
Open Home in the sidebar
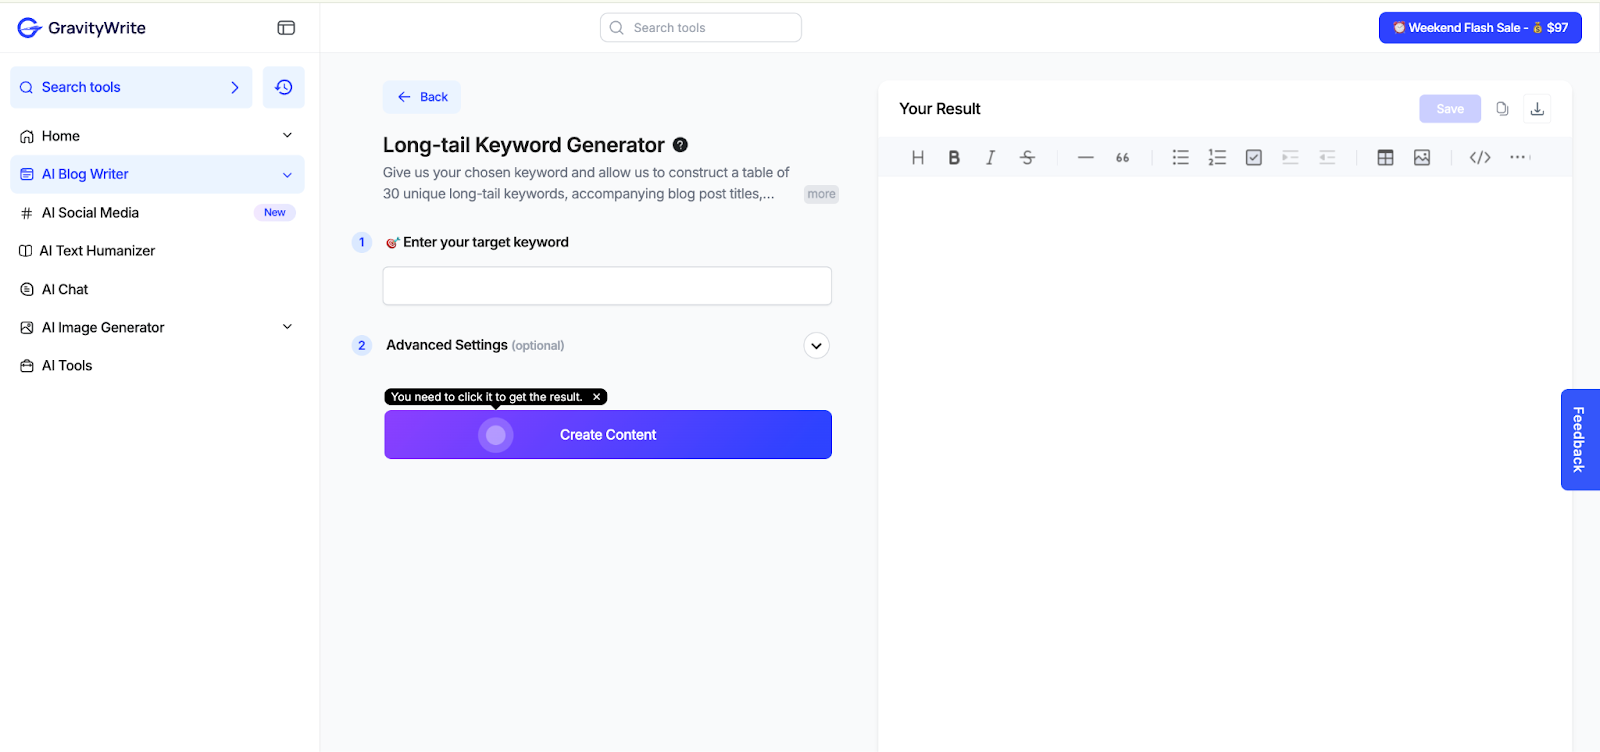(61, 136)
